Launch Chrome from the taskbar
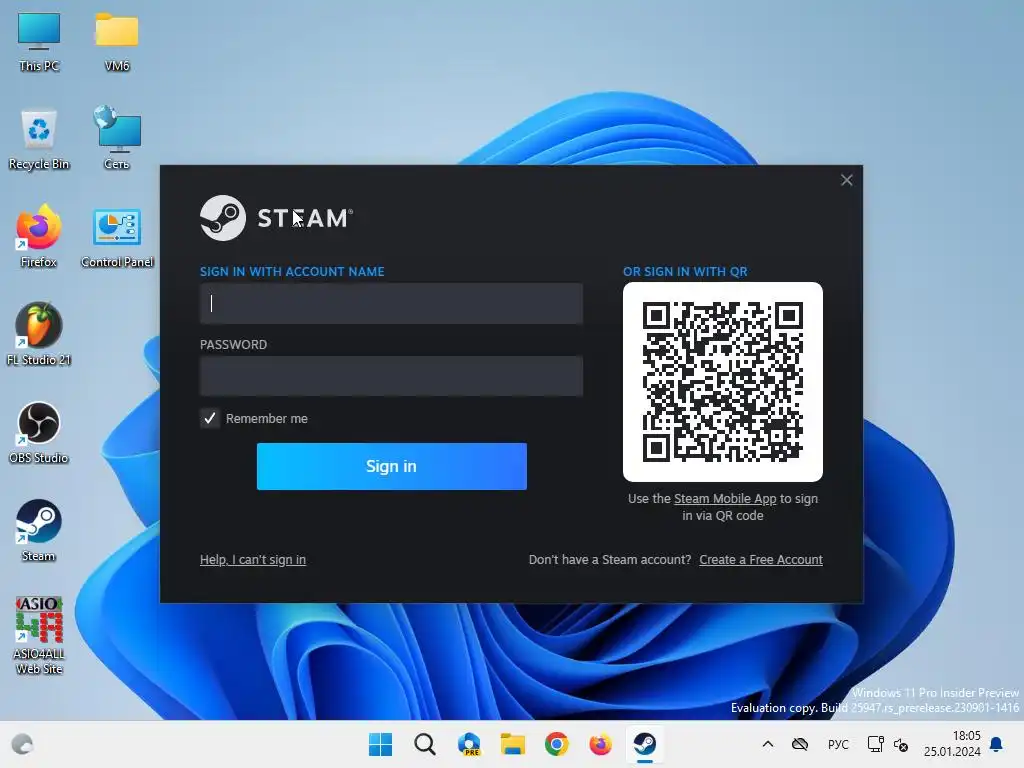Viewport: 1024px width, 768px height. coord(557,744)
